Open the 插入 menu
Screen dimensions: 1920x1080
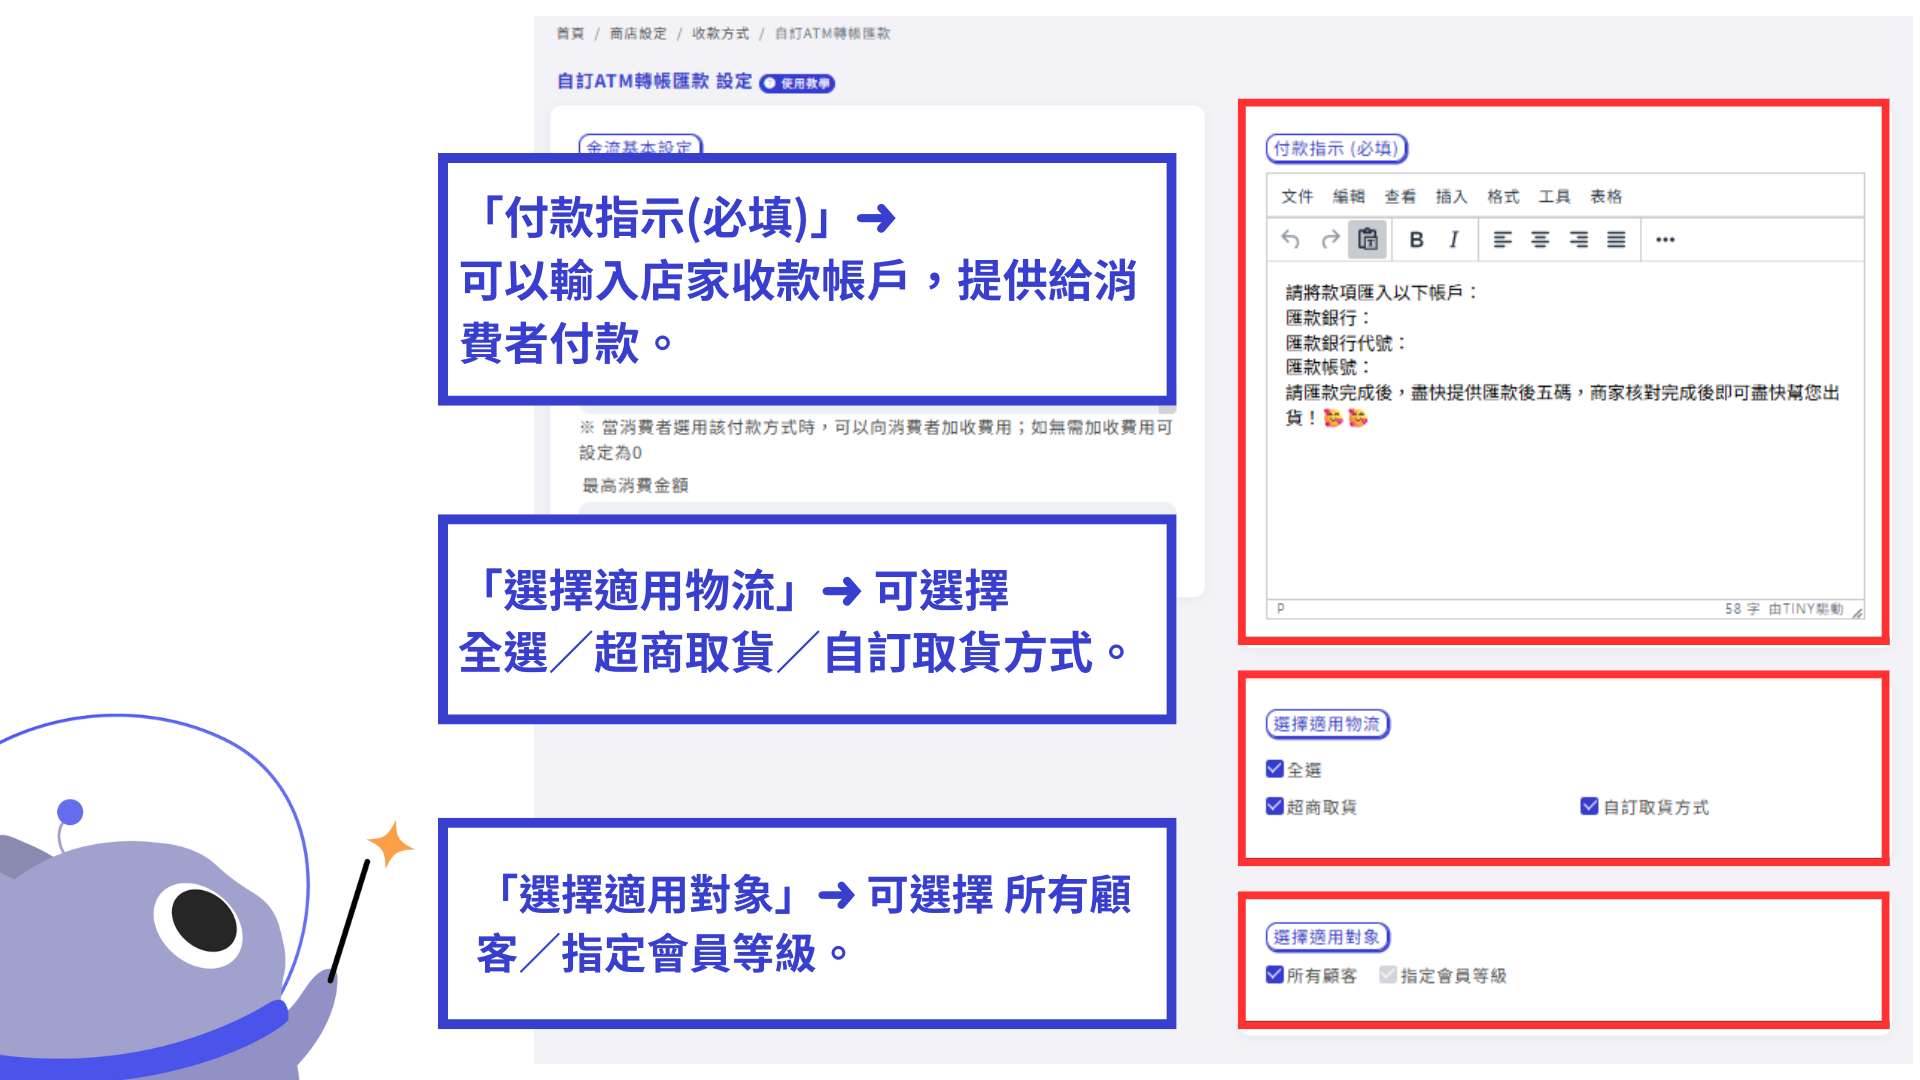click(x=1451, y=197)
